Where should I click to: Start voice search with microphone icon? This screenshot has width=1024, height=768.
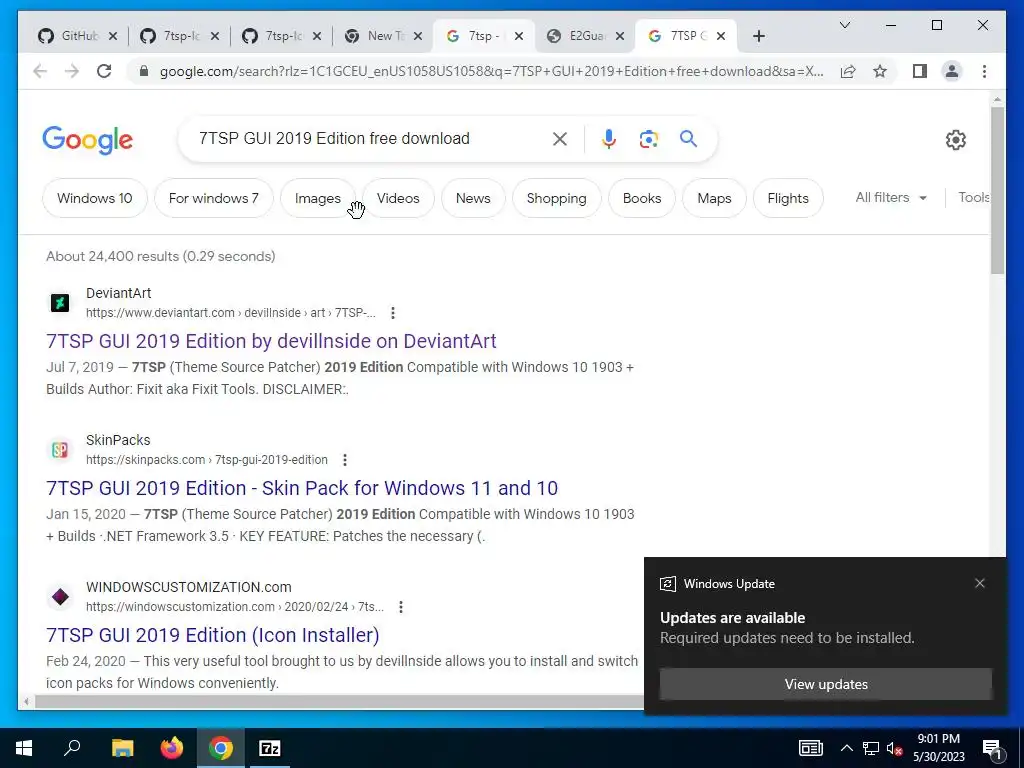(x=609, y=138)
